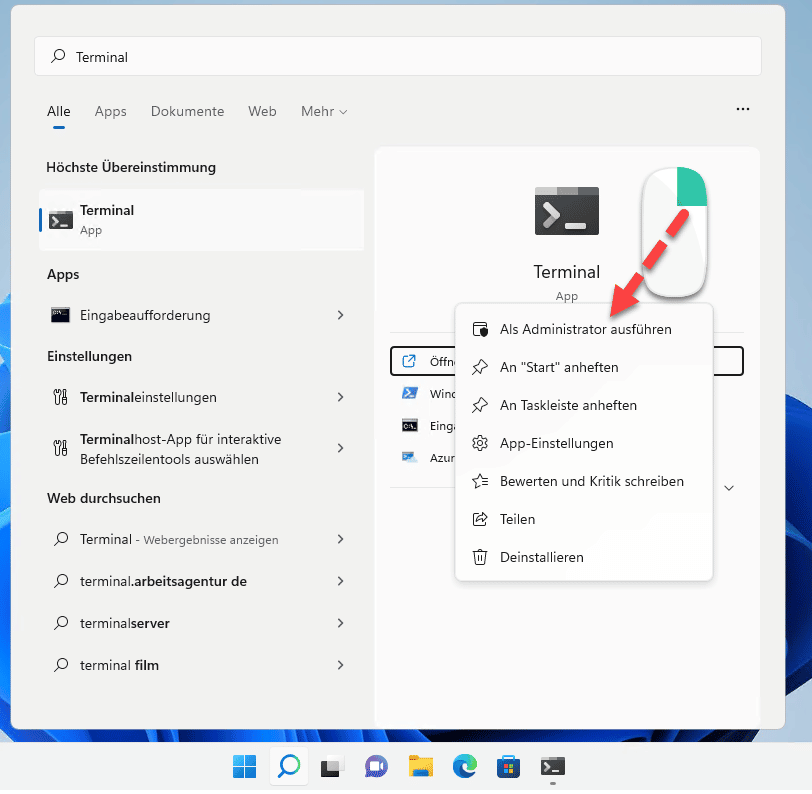This screenshot has width=812, height=794.
Task: Expand Eingabeaufforderung result chevron
Action: coord(340,315)
